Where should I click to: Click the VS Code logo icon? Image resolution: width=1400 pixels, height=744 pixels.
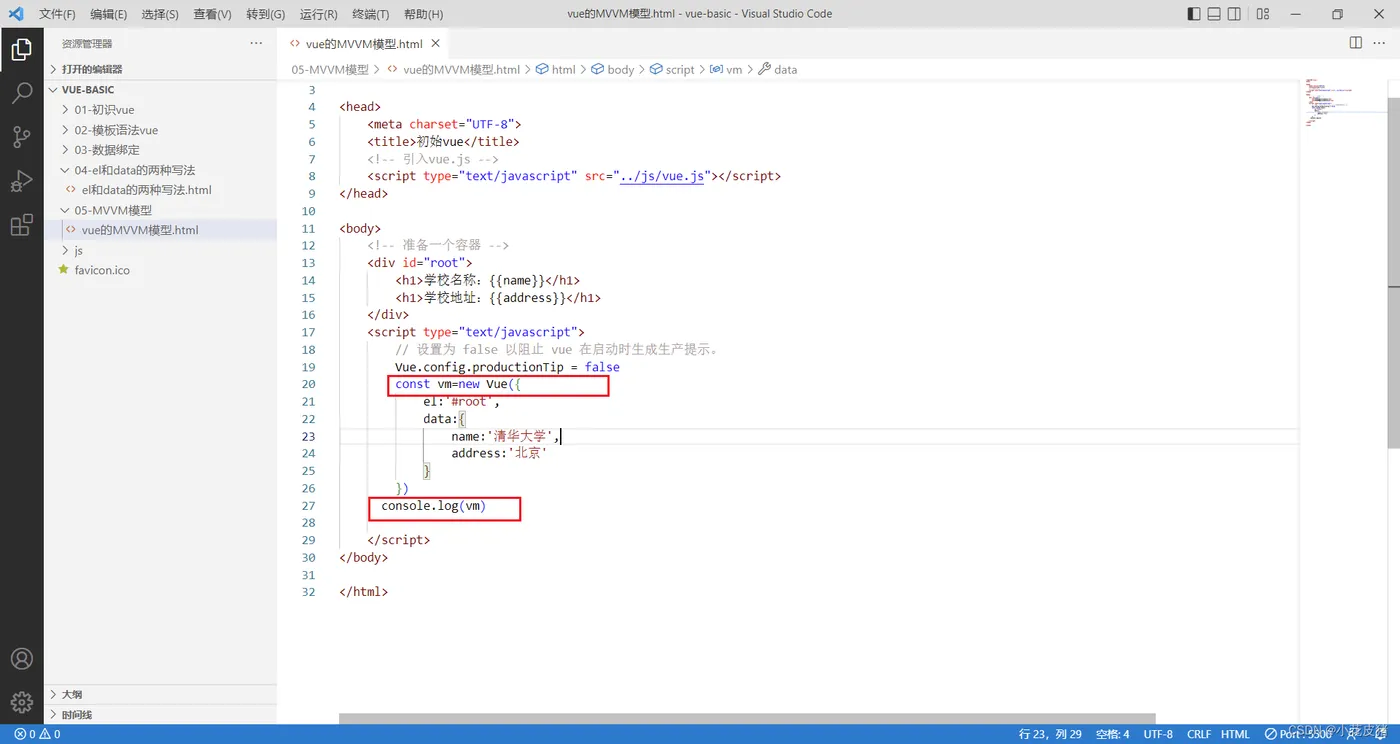point(15,14)
